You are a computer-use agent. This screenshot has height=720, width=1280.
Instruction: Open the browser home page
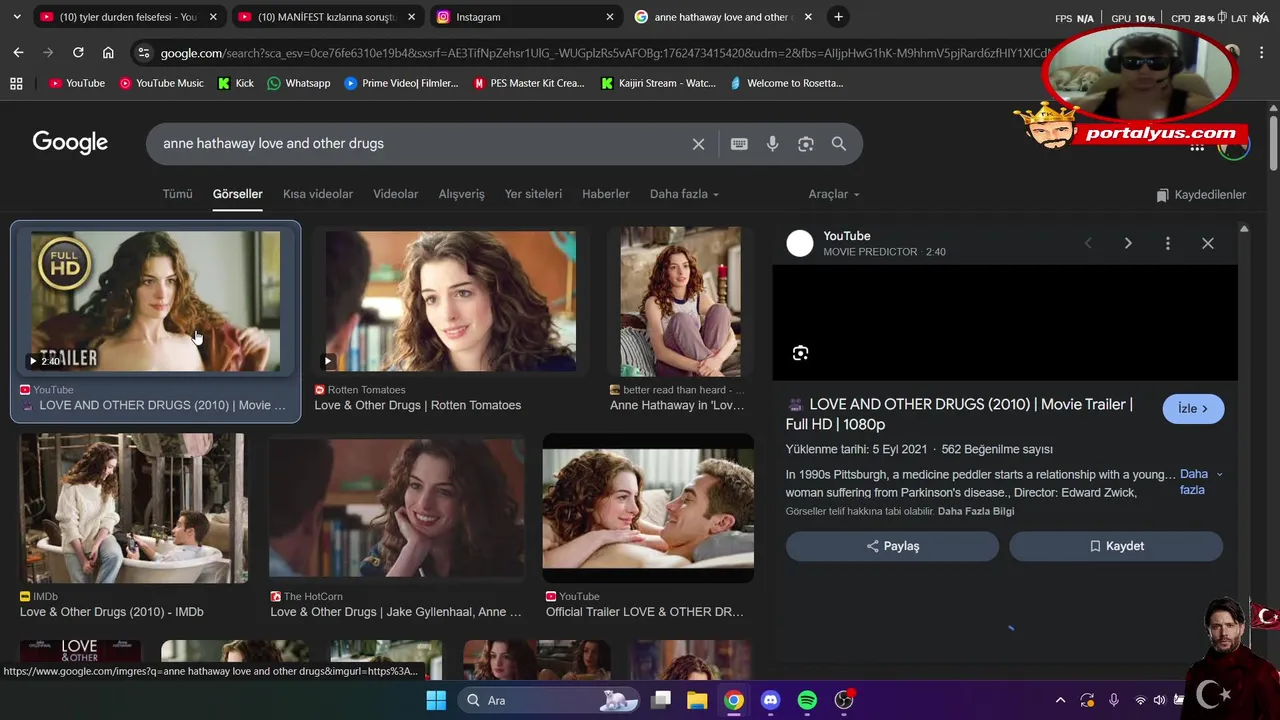click(x=108, y=53)
